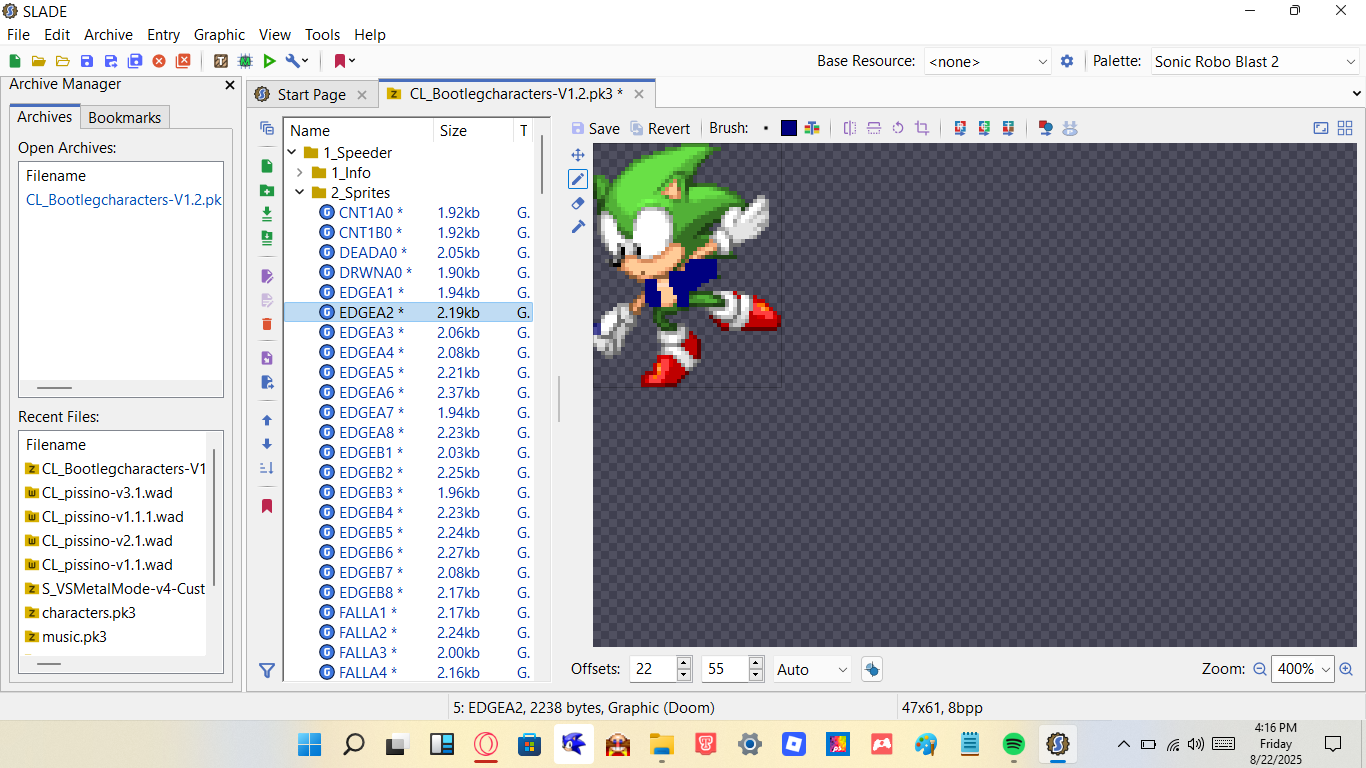Open the Entry menu
The image size is (1366, 768).
[x=163, y=34]
